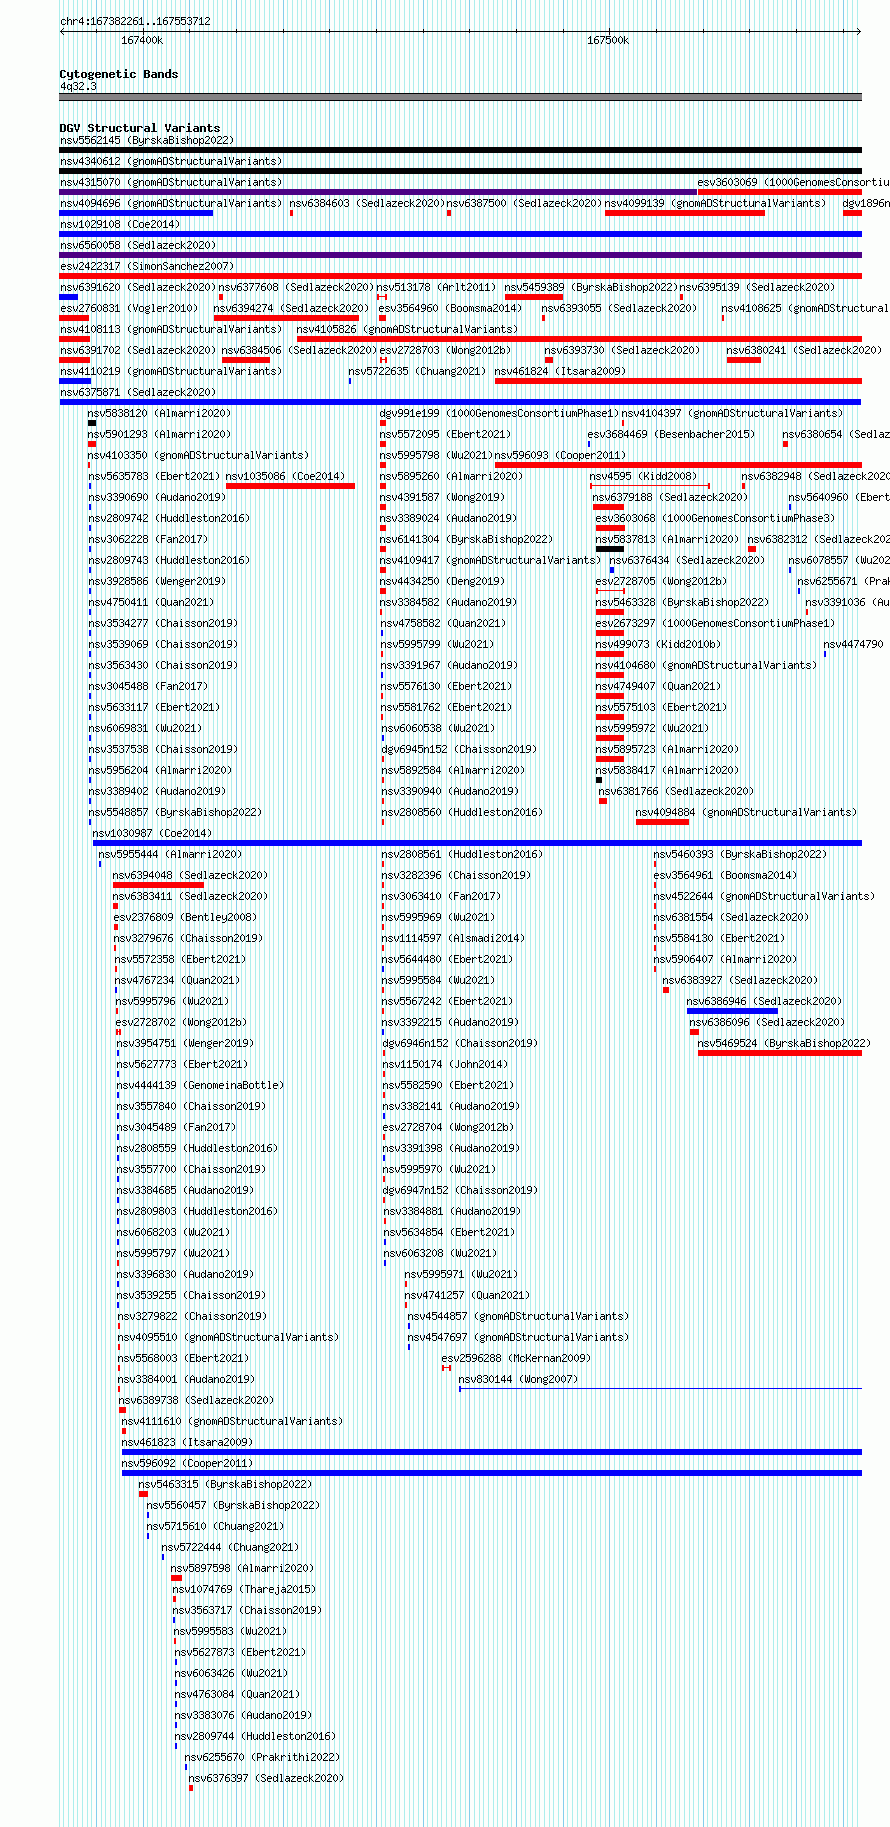
Task: Open the esv3603069 1000GenomesConsortium variant label
Action: tap(793, 182)
